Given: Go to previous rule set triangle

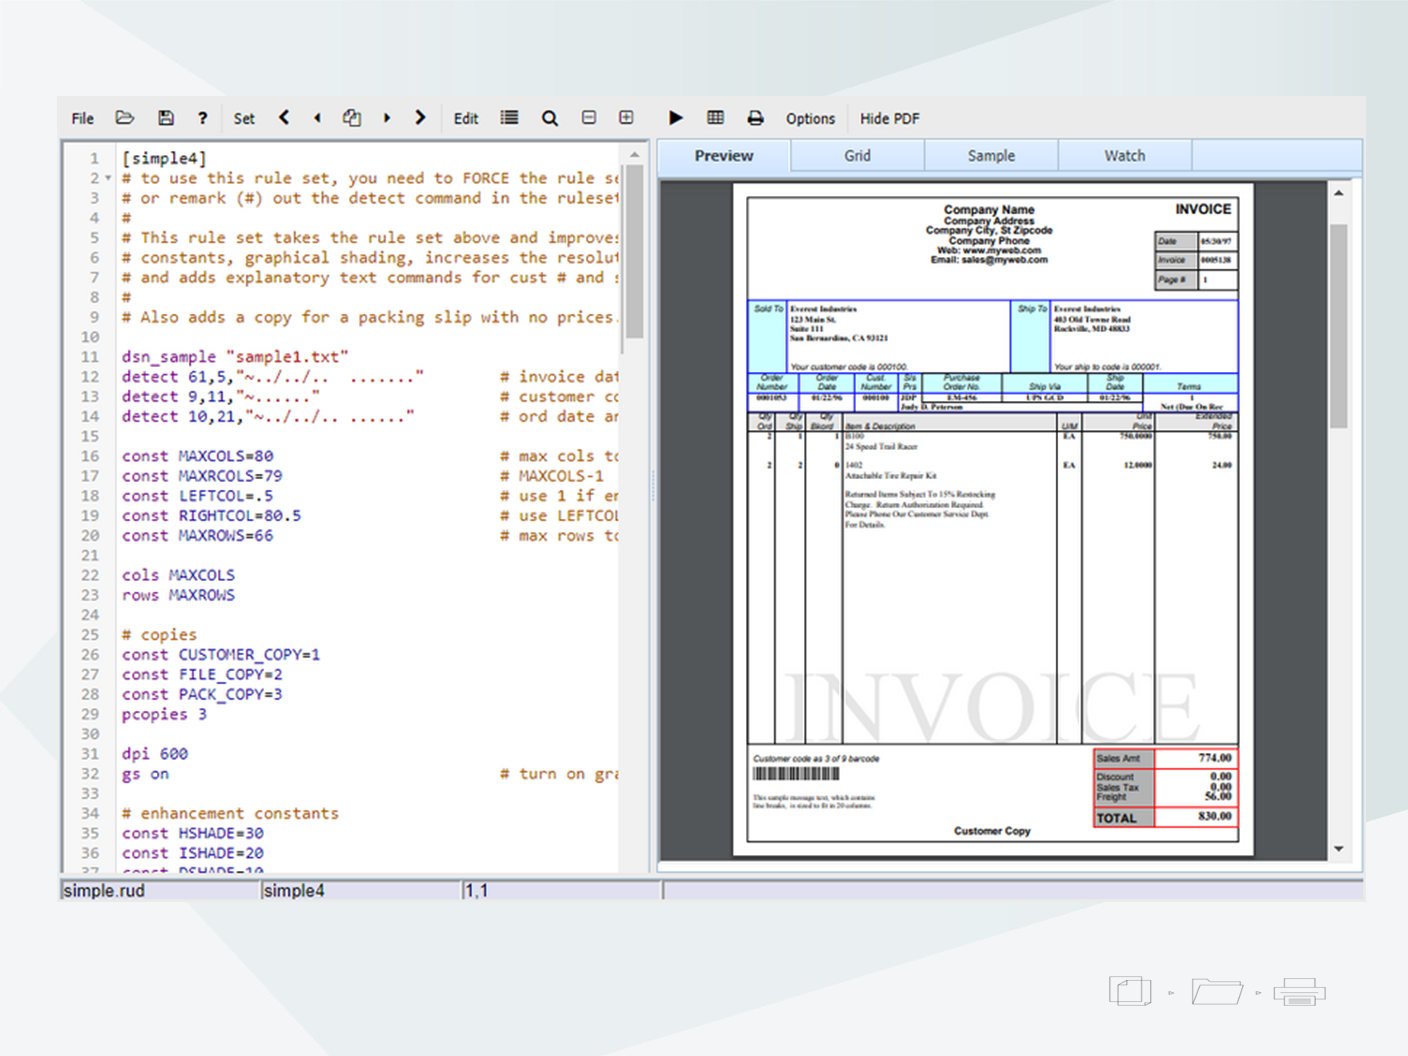Looking at the screenshot, I should [317, 118].
